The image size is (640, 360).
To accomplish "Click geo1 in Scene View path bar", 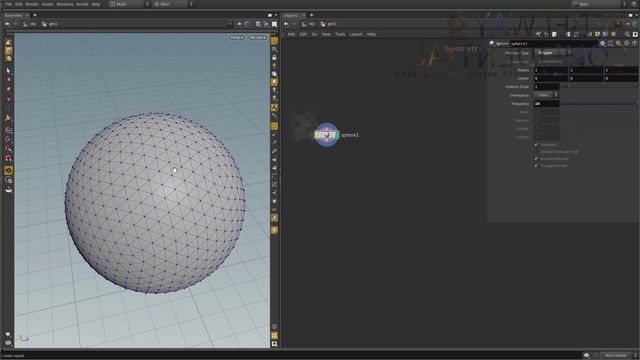I will pyautogui.click(x=50, y=24).
